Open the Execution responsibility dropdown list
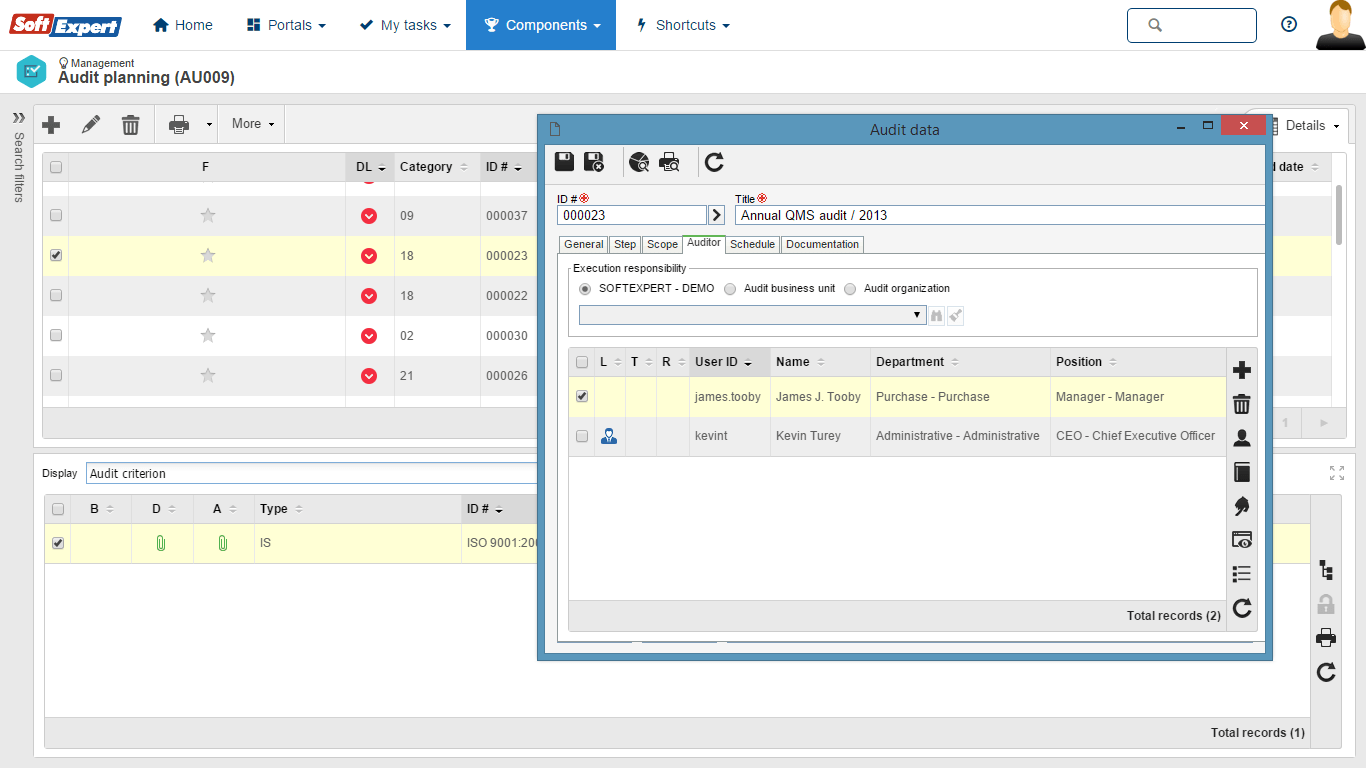Viewport: 1366px width, 768px height. (753, 315)
